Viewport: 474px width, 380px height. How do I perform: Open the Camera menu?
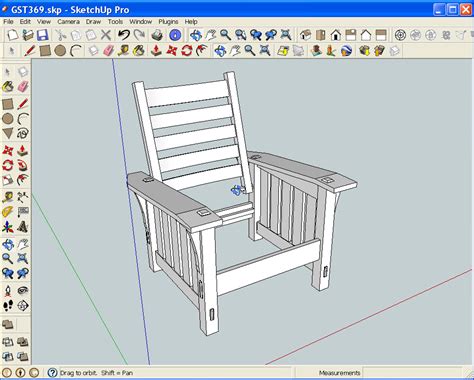tap(68, 22)
